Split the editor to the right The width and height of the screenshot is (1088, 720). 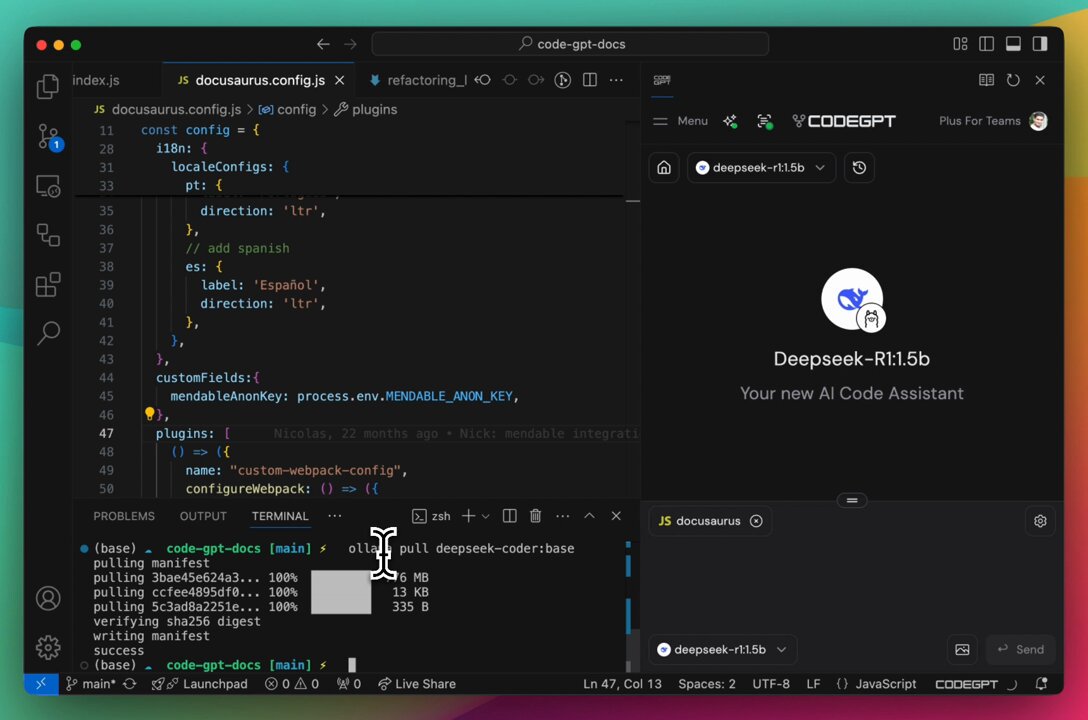point(590,80)
